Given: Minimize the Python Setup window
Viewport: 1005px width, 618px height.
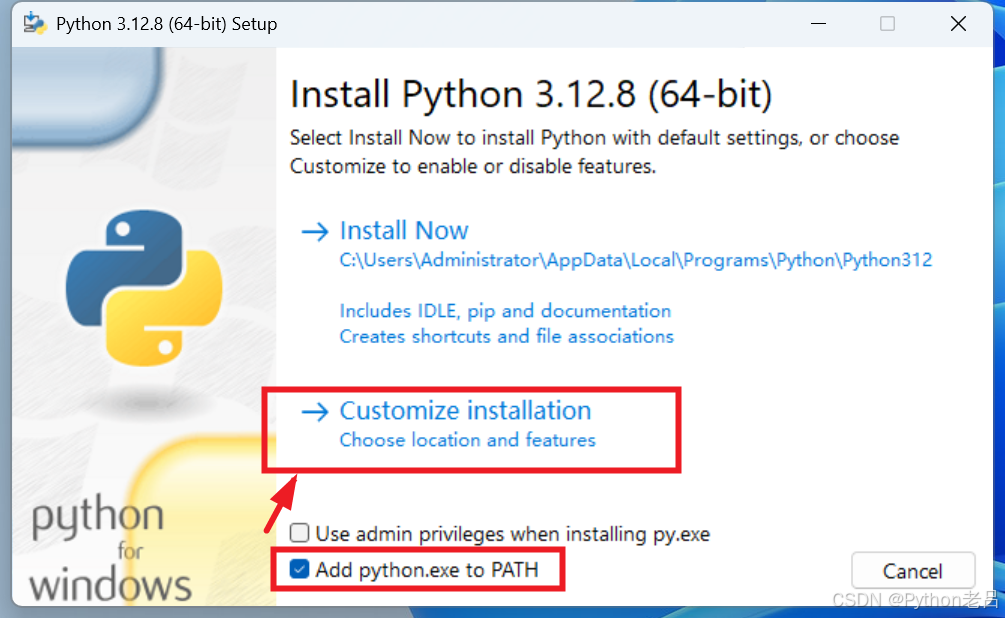Looking at the screenshot, I should 818,24.
